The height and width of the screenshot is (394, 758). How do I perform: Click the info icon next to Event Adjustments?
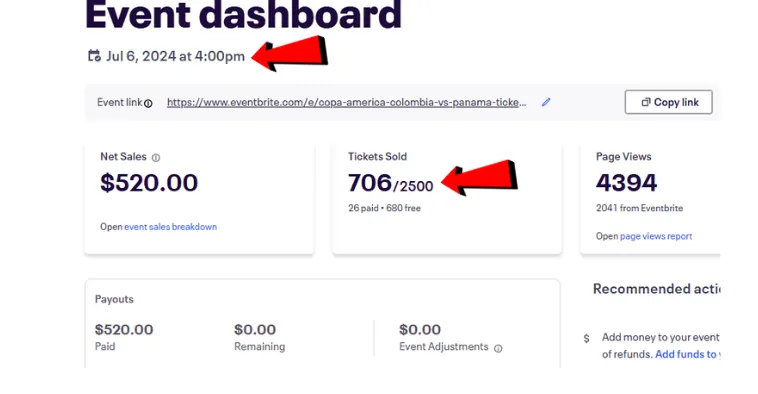[x=498, y=348]
